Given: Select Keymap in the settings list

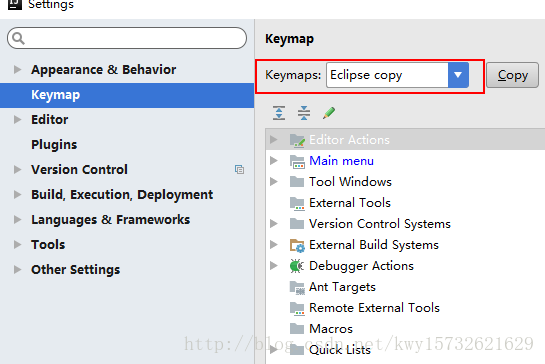Looking at the screenshot, I should [127, 95].
